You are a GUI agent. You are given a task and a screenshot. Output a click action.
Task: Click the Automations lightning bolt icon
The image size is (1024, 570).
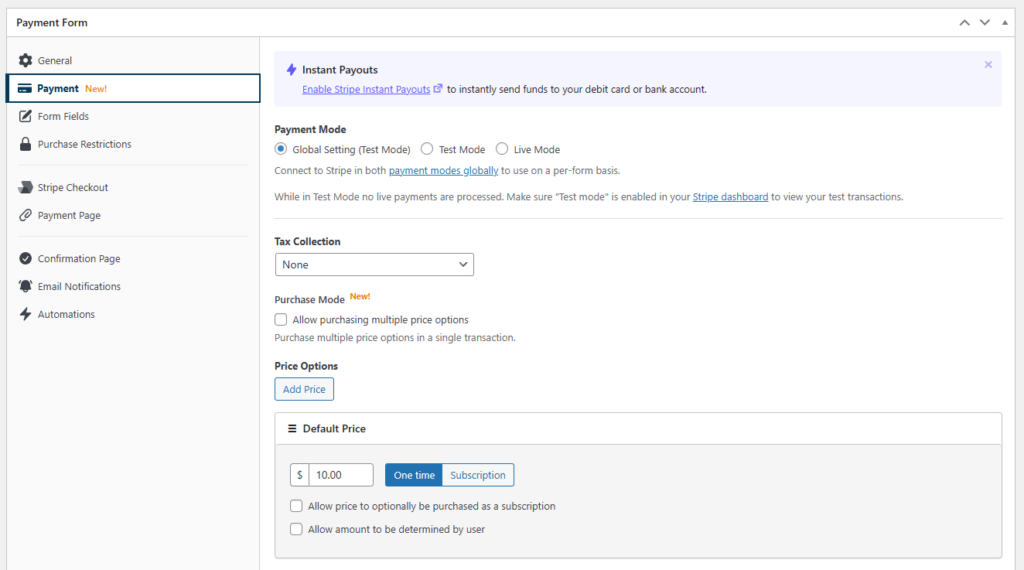25,314
